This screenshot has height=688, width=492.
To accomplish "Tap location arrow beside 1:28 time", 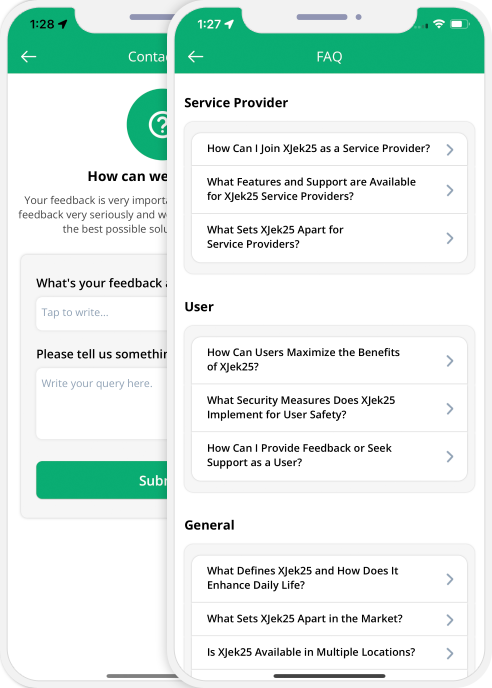I will point(63,24).
